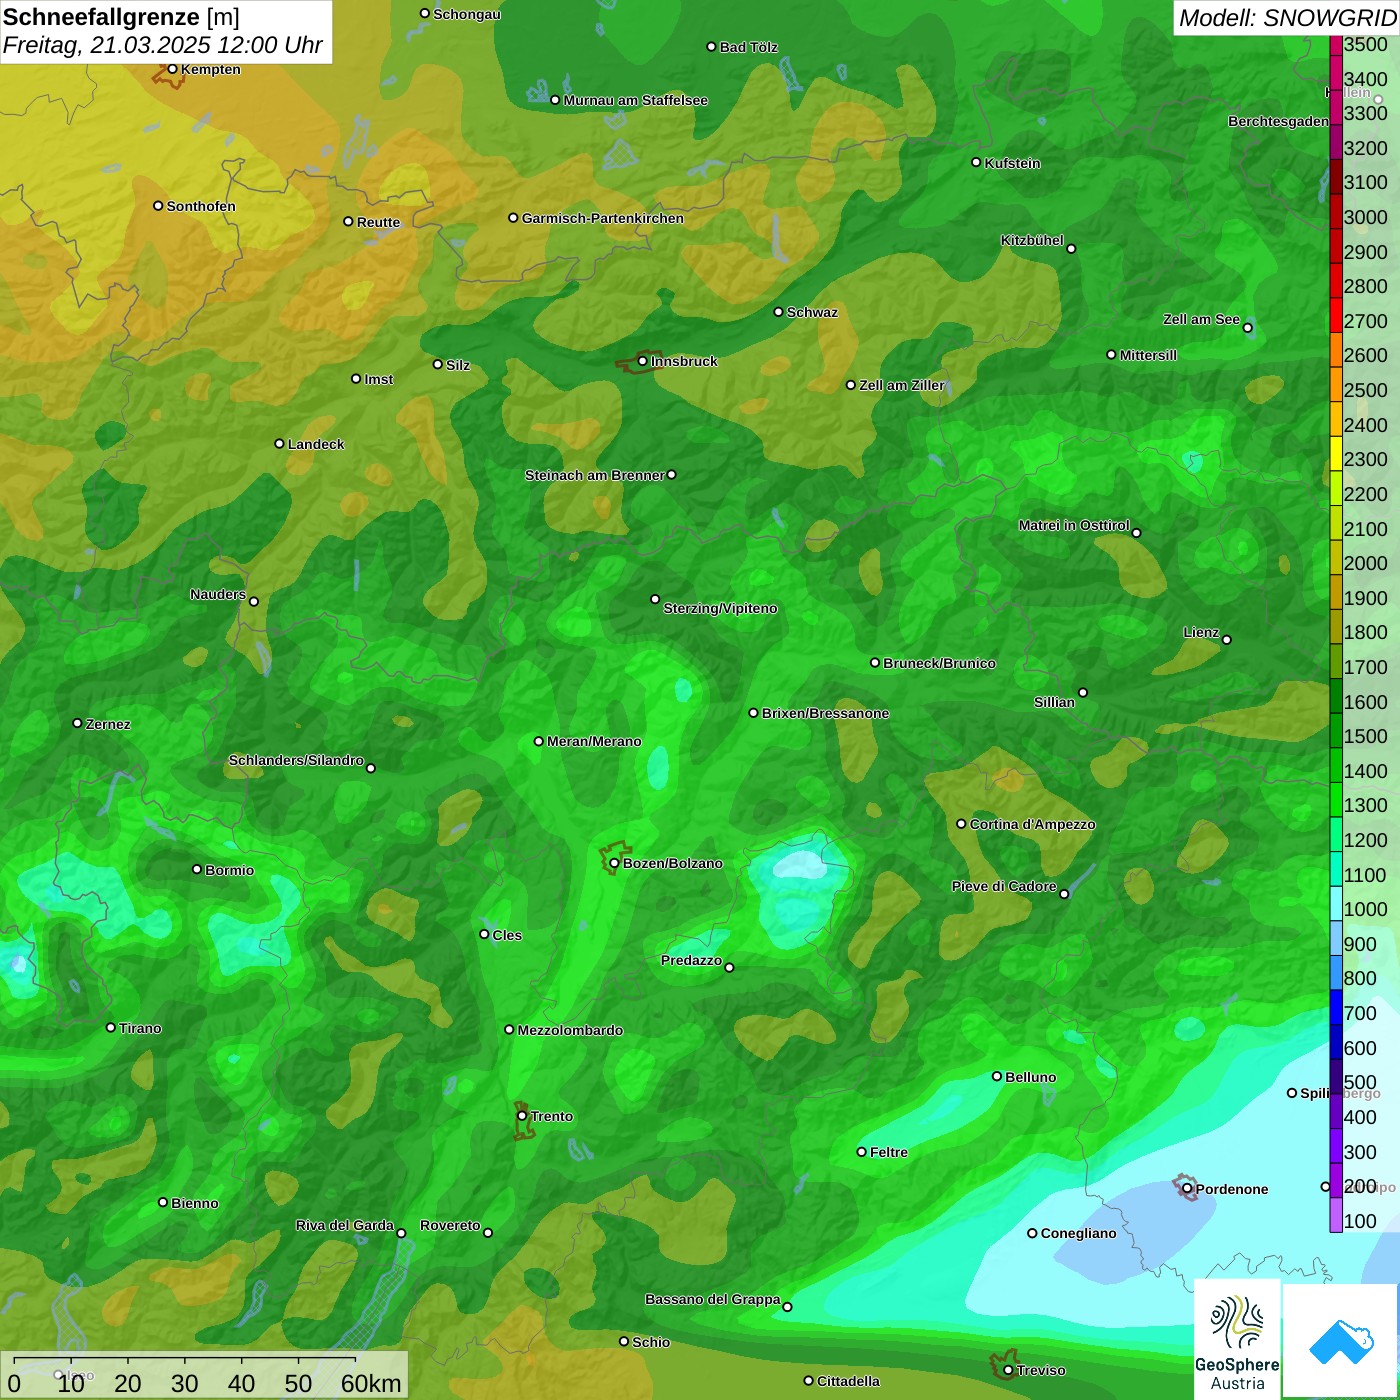Click the cyan 1000 legend color swatch
This screenshot has height=1400, width=1400.
click(1335, 903)
